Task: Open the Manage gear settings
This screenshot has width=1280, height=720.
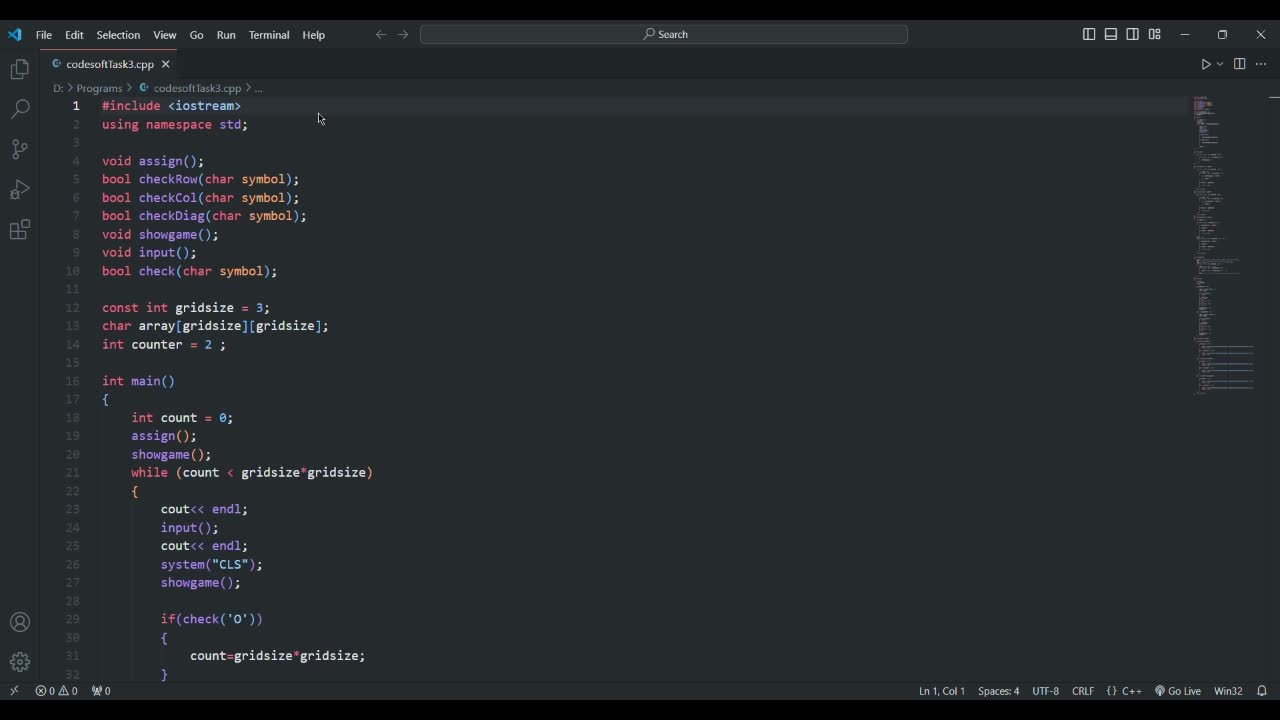Action: (19, 662)
